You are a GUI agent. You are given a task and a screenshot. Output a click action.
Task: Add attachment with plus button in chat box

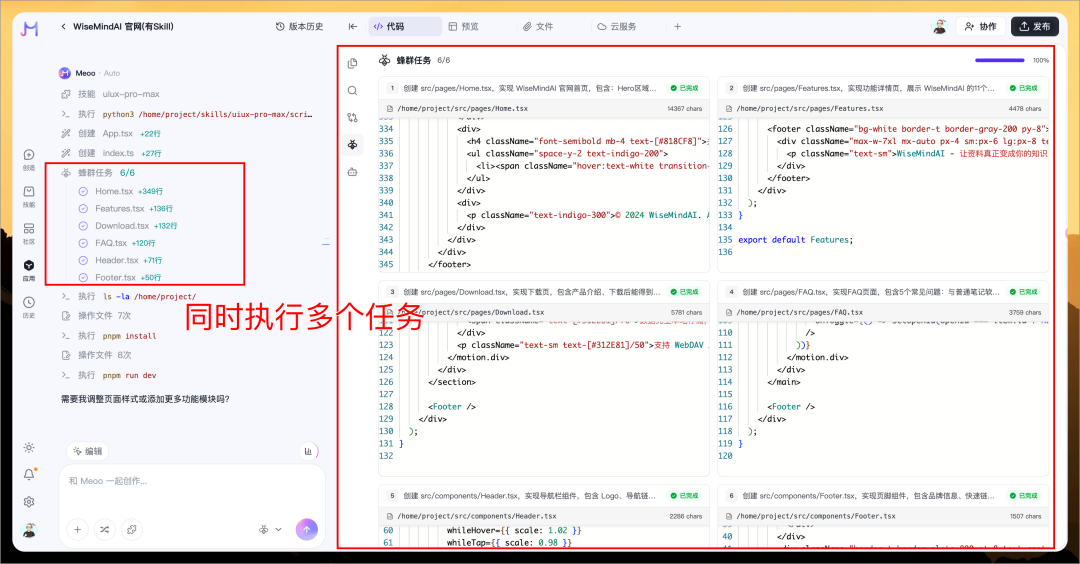78,530
